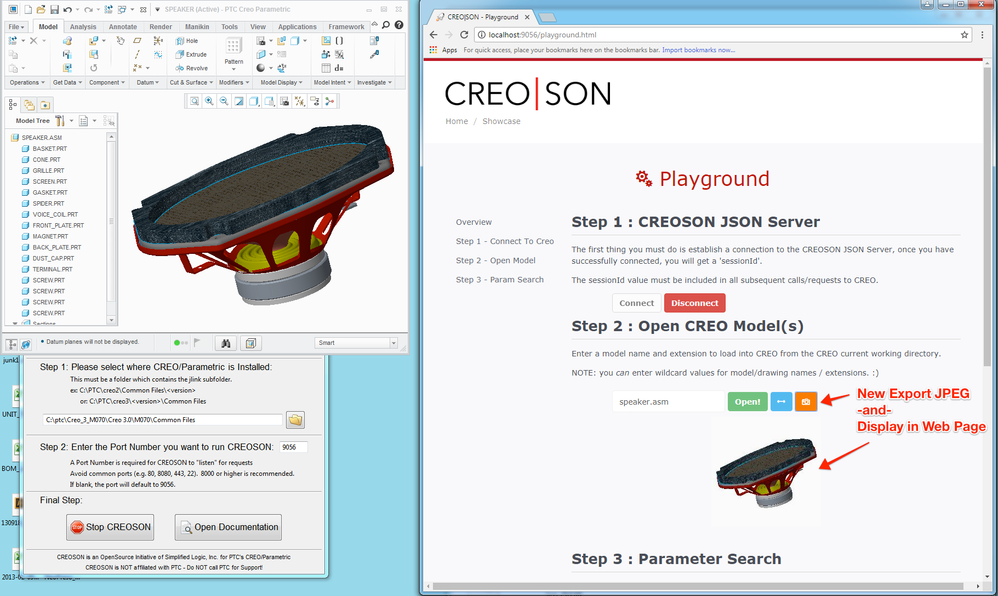Click the Appearance Gallery sphere icon
Screen dimensions: 998x596
pos(261,68)
